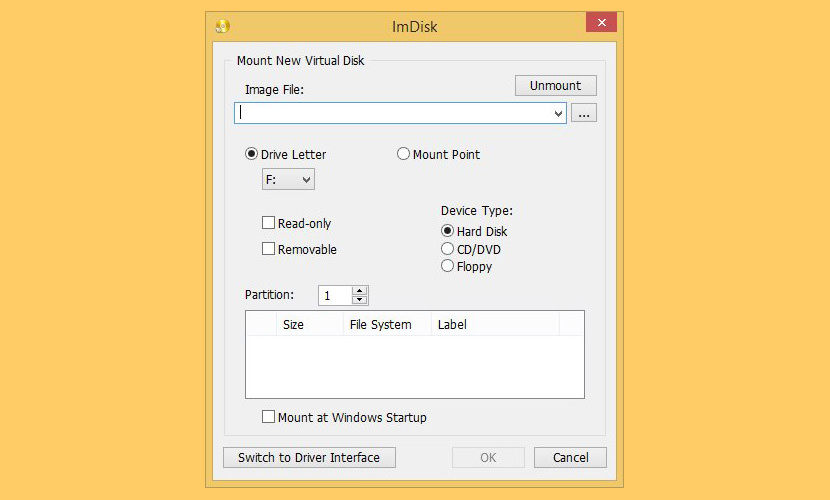The image size is (830, 500).
Task: Close the ImDisk window
Action: click(x=601, y=22)
